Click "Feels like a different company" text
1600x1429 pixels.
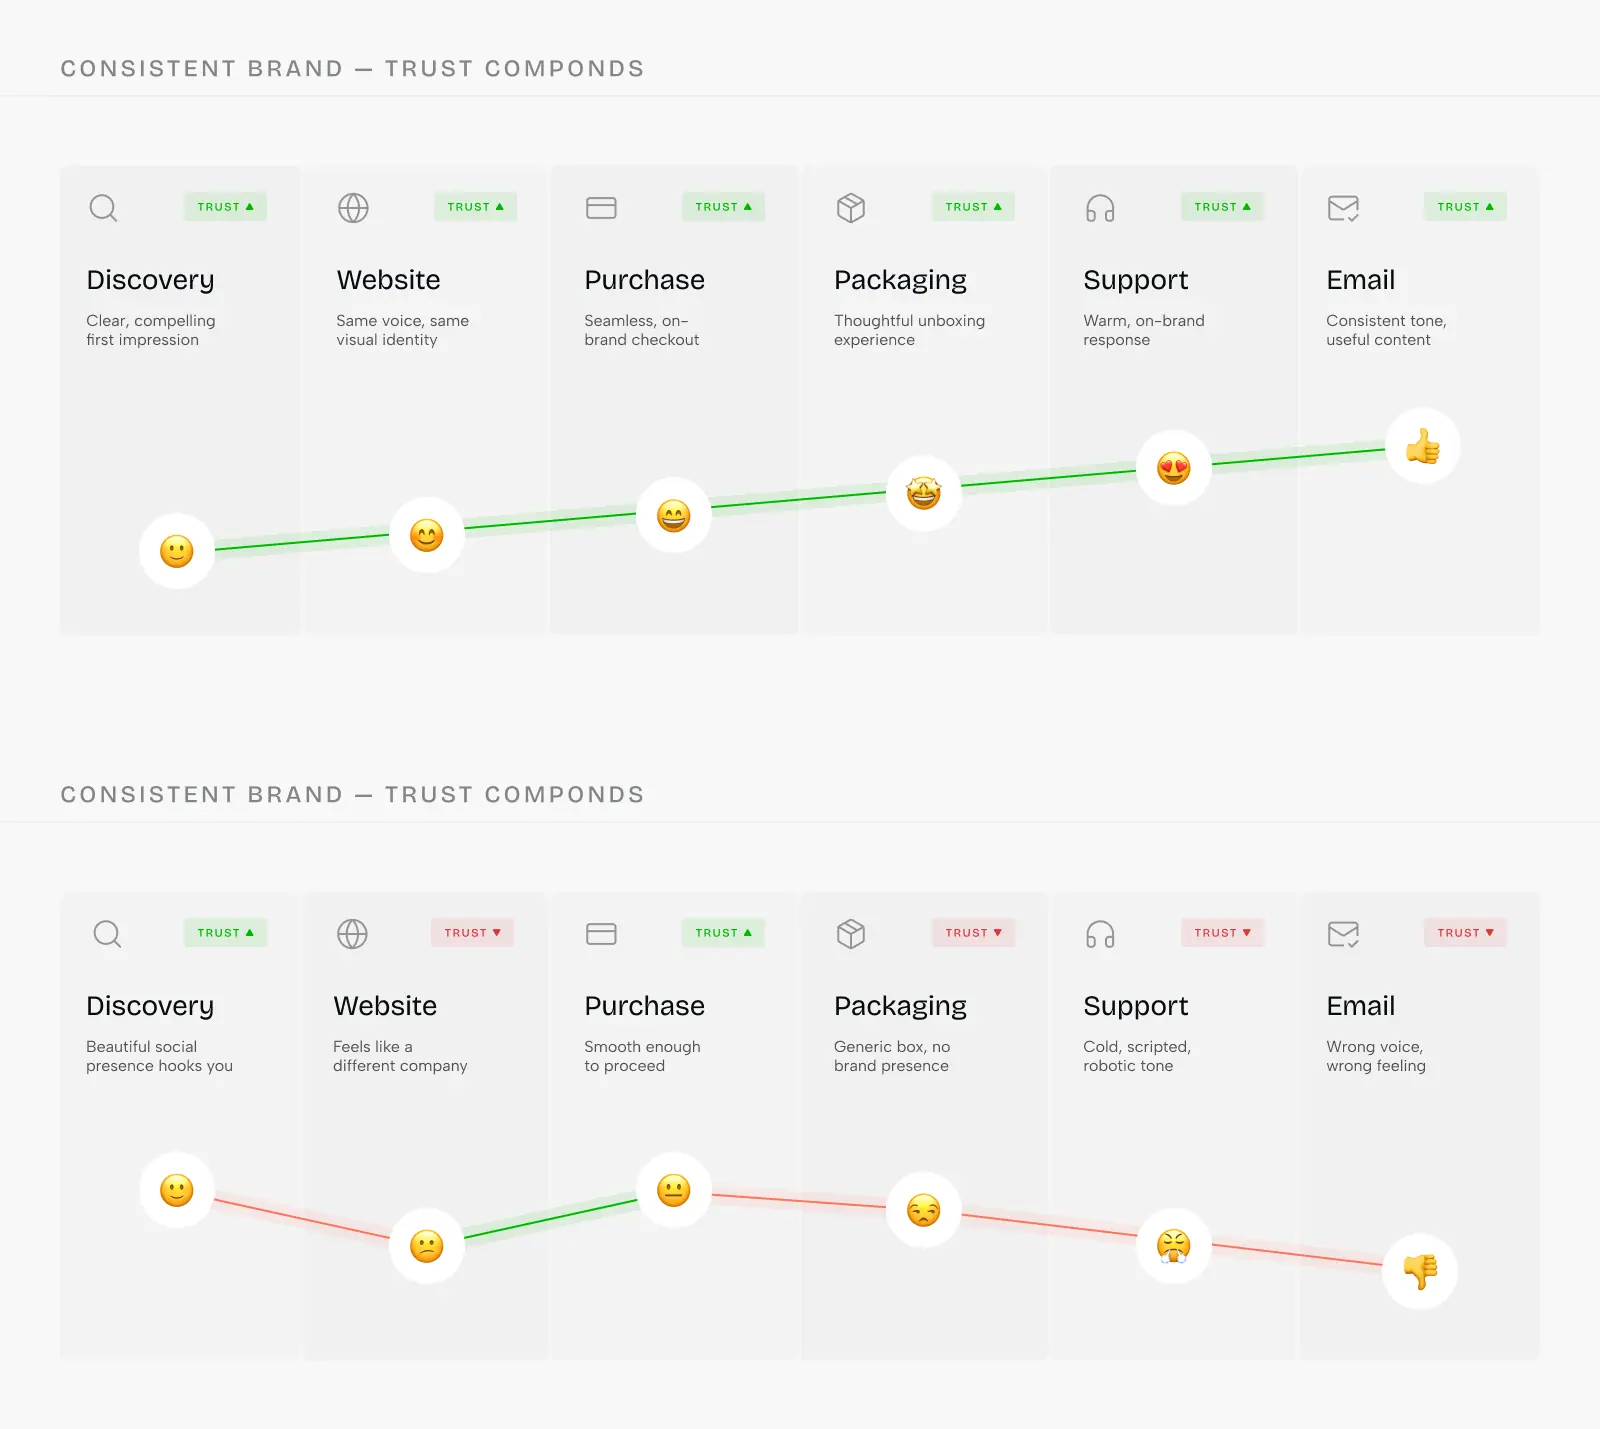[x=400, y=1056]
